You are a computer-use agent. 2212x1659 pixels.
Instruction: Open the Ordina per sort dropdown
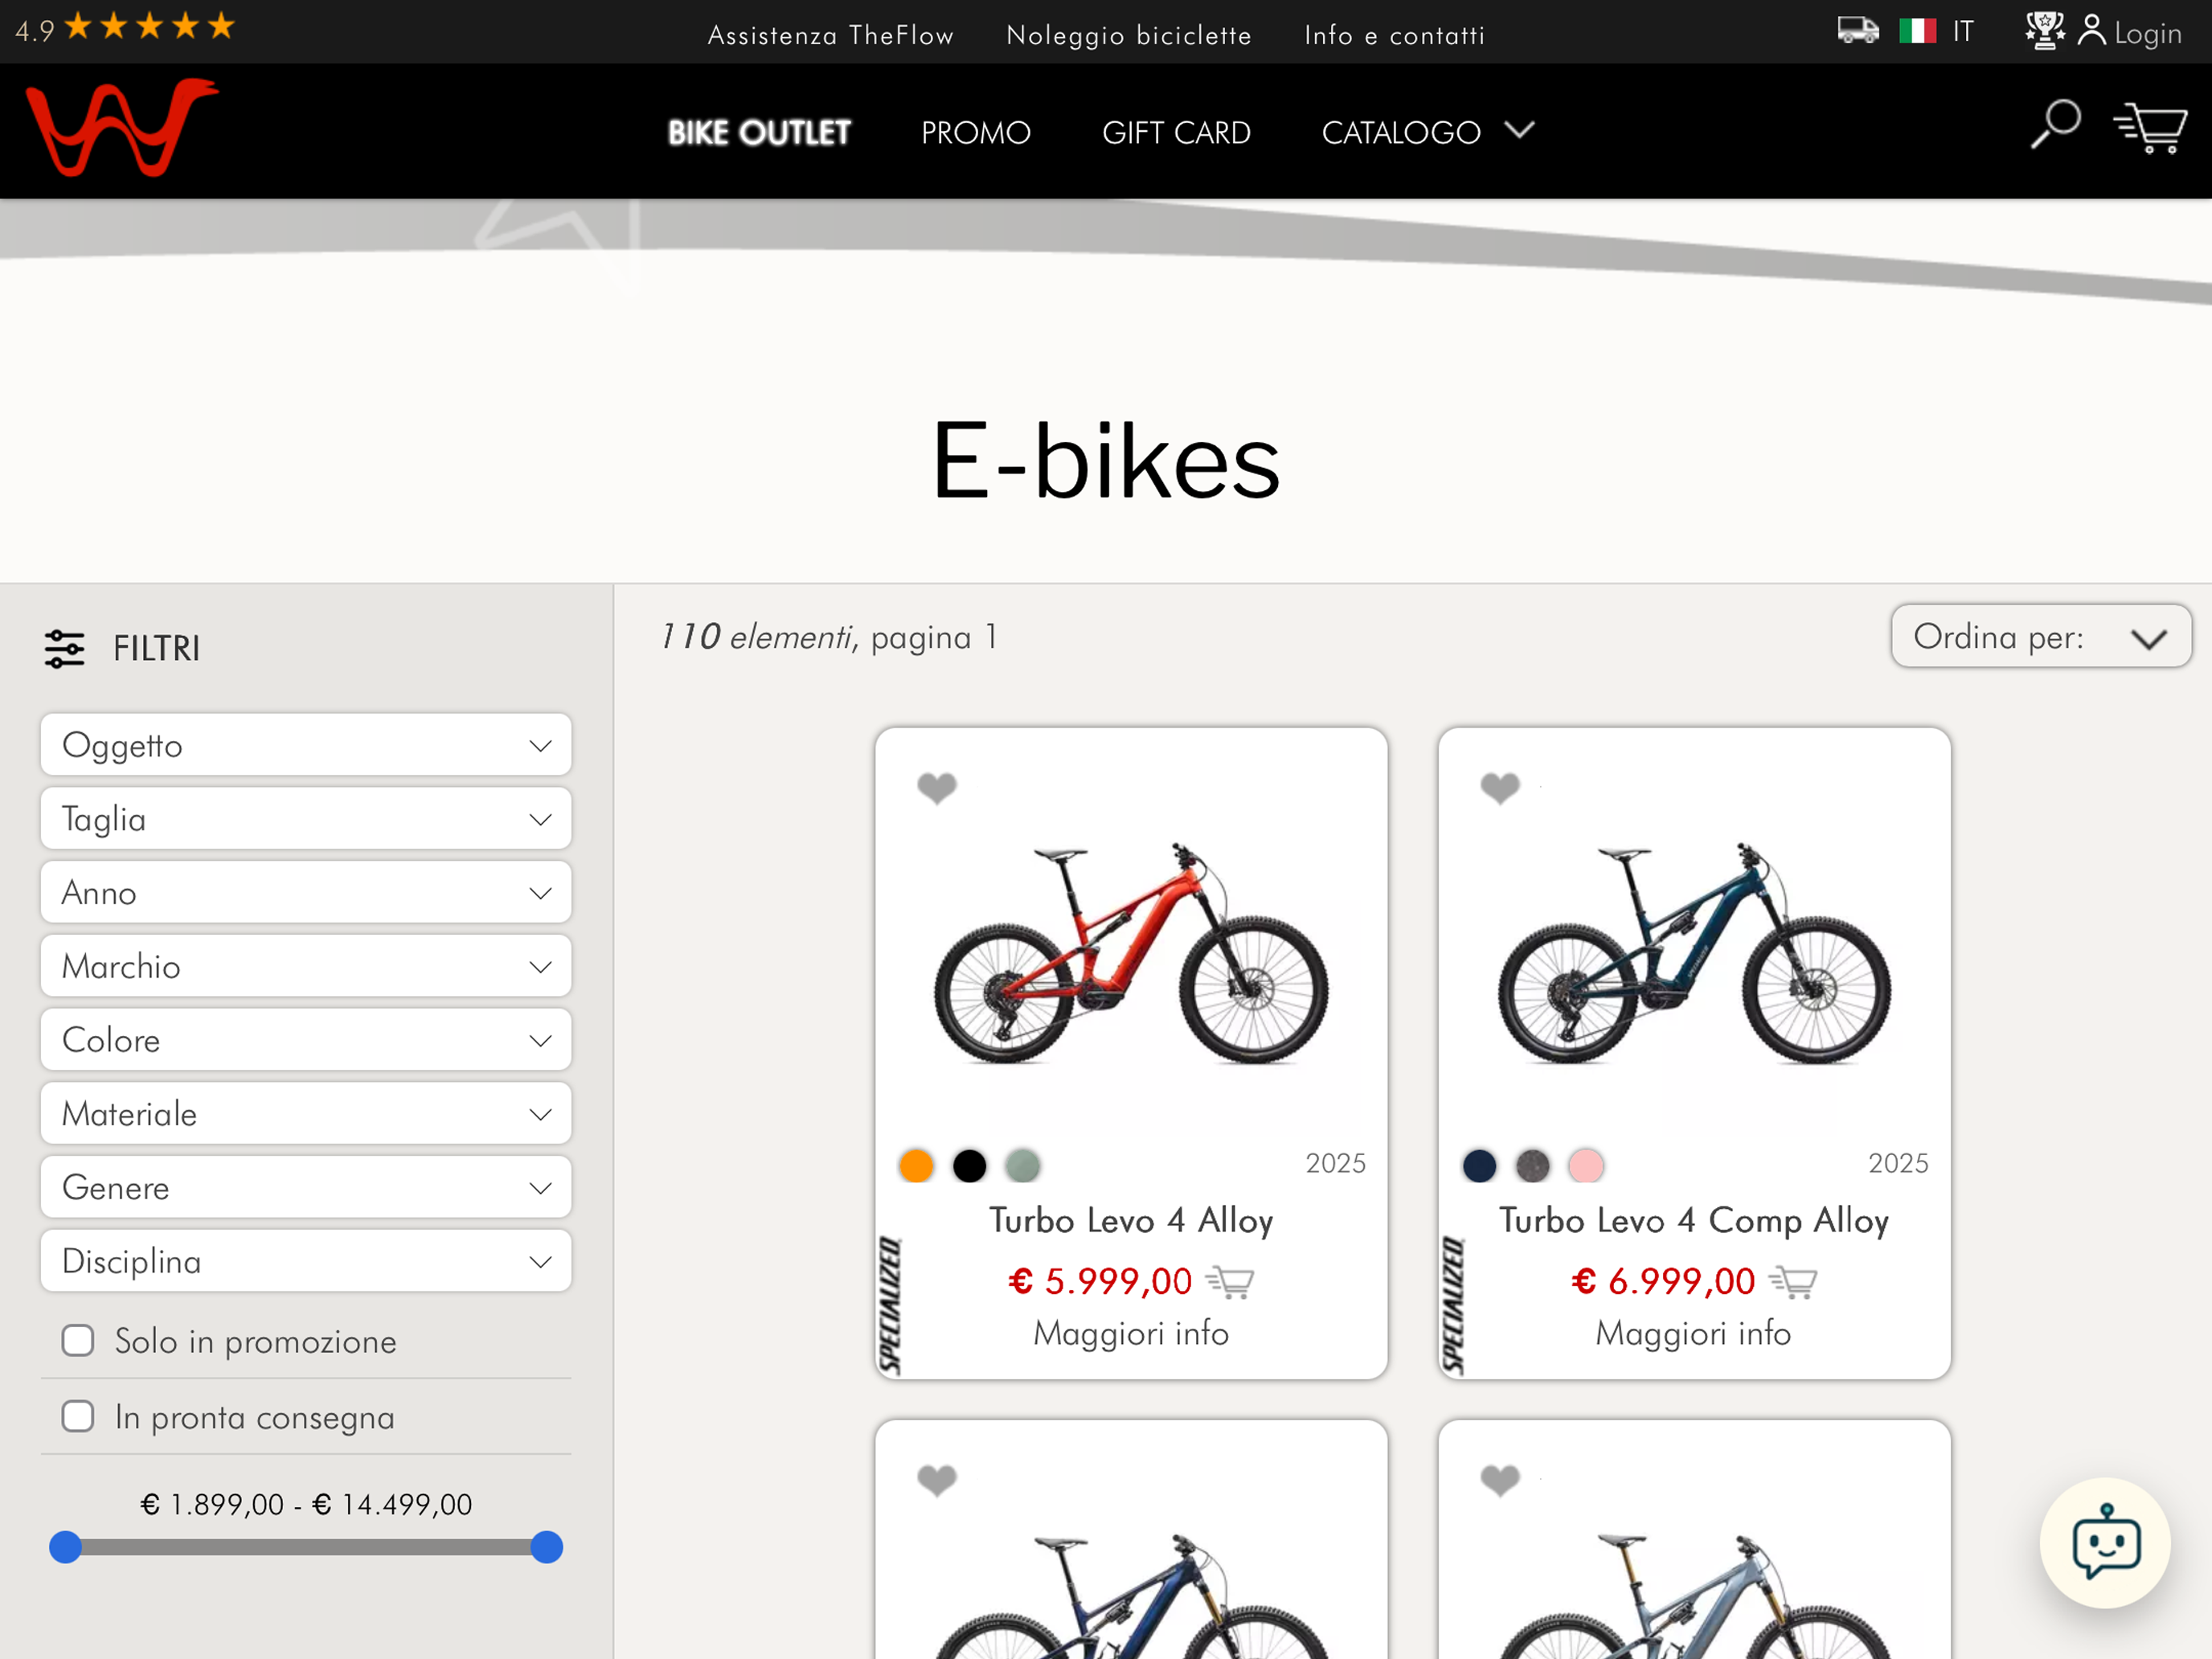tap(2040, 636)
